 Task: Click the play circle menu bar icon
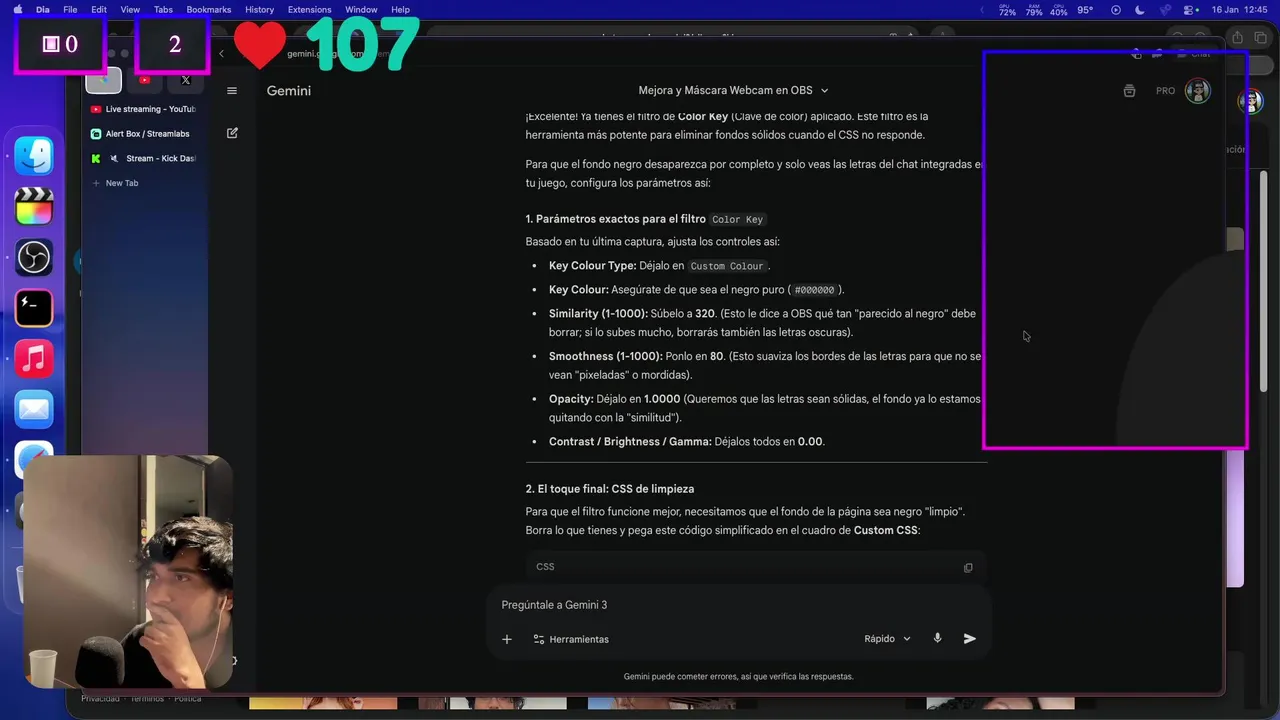pyautogui.click(x=1116, y=10)
